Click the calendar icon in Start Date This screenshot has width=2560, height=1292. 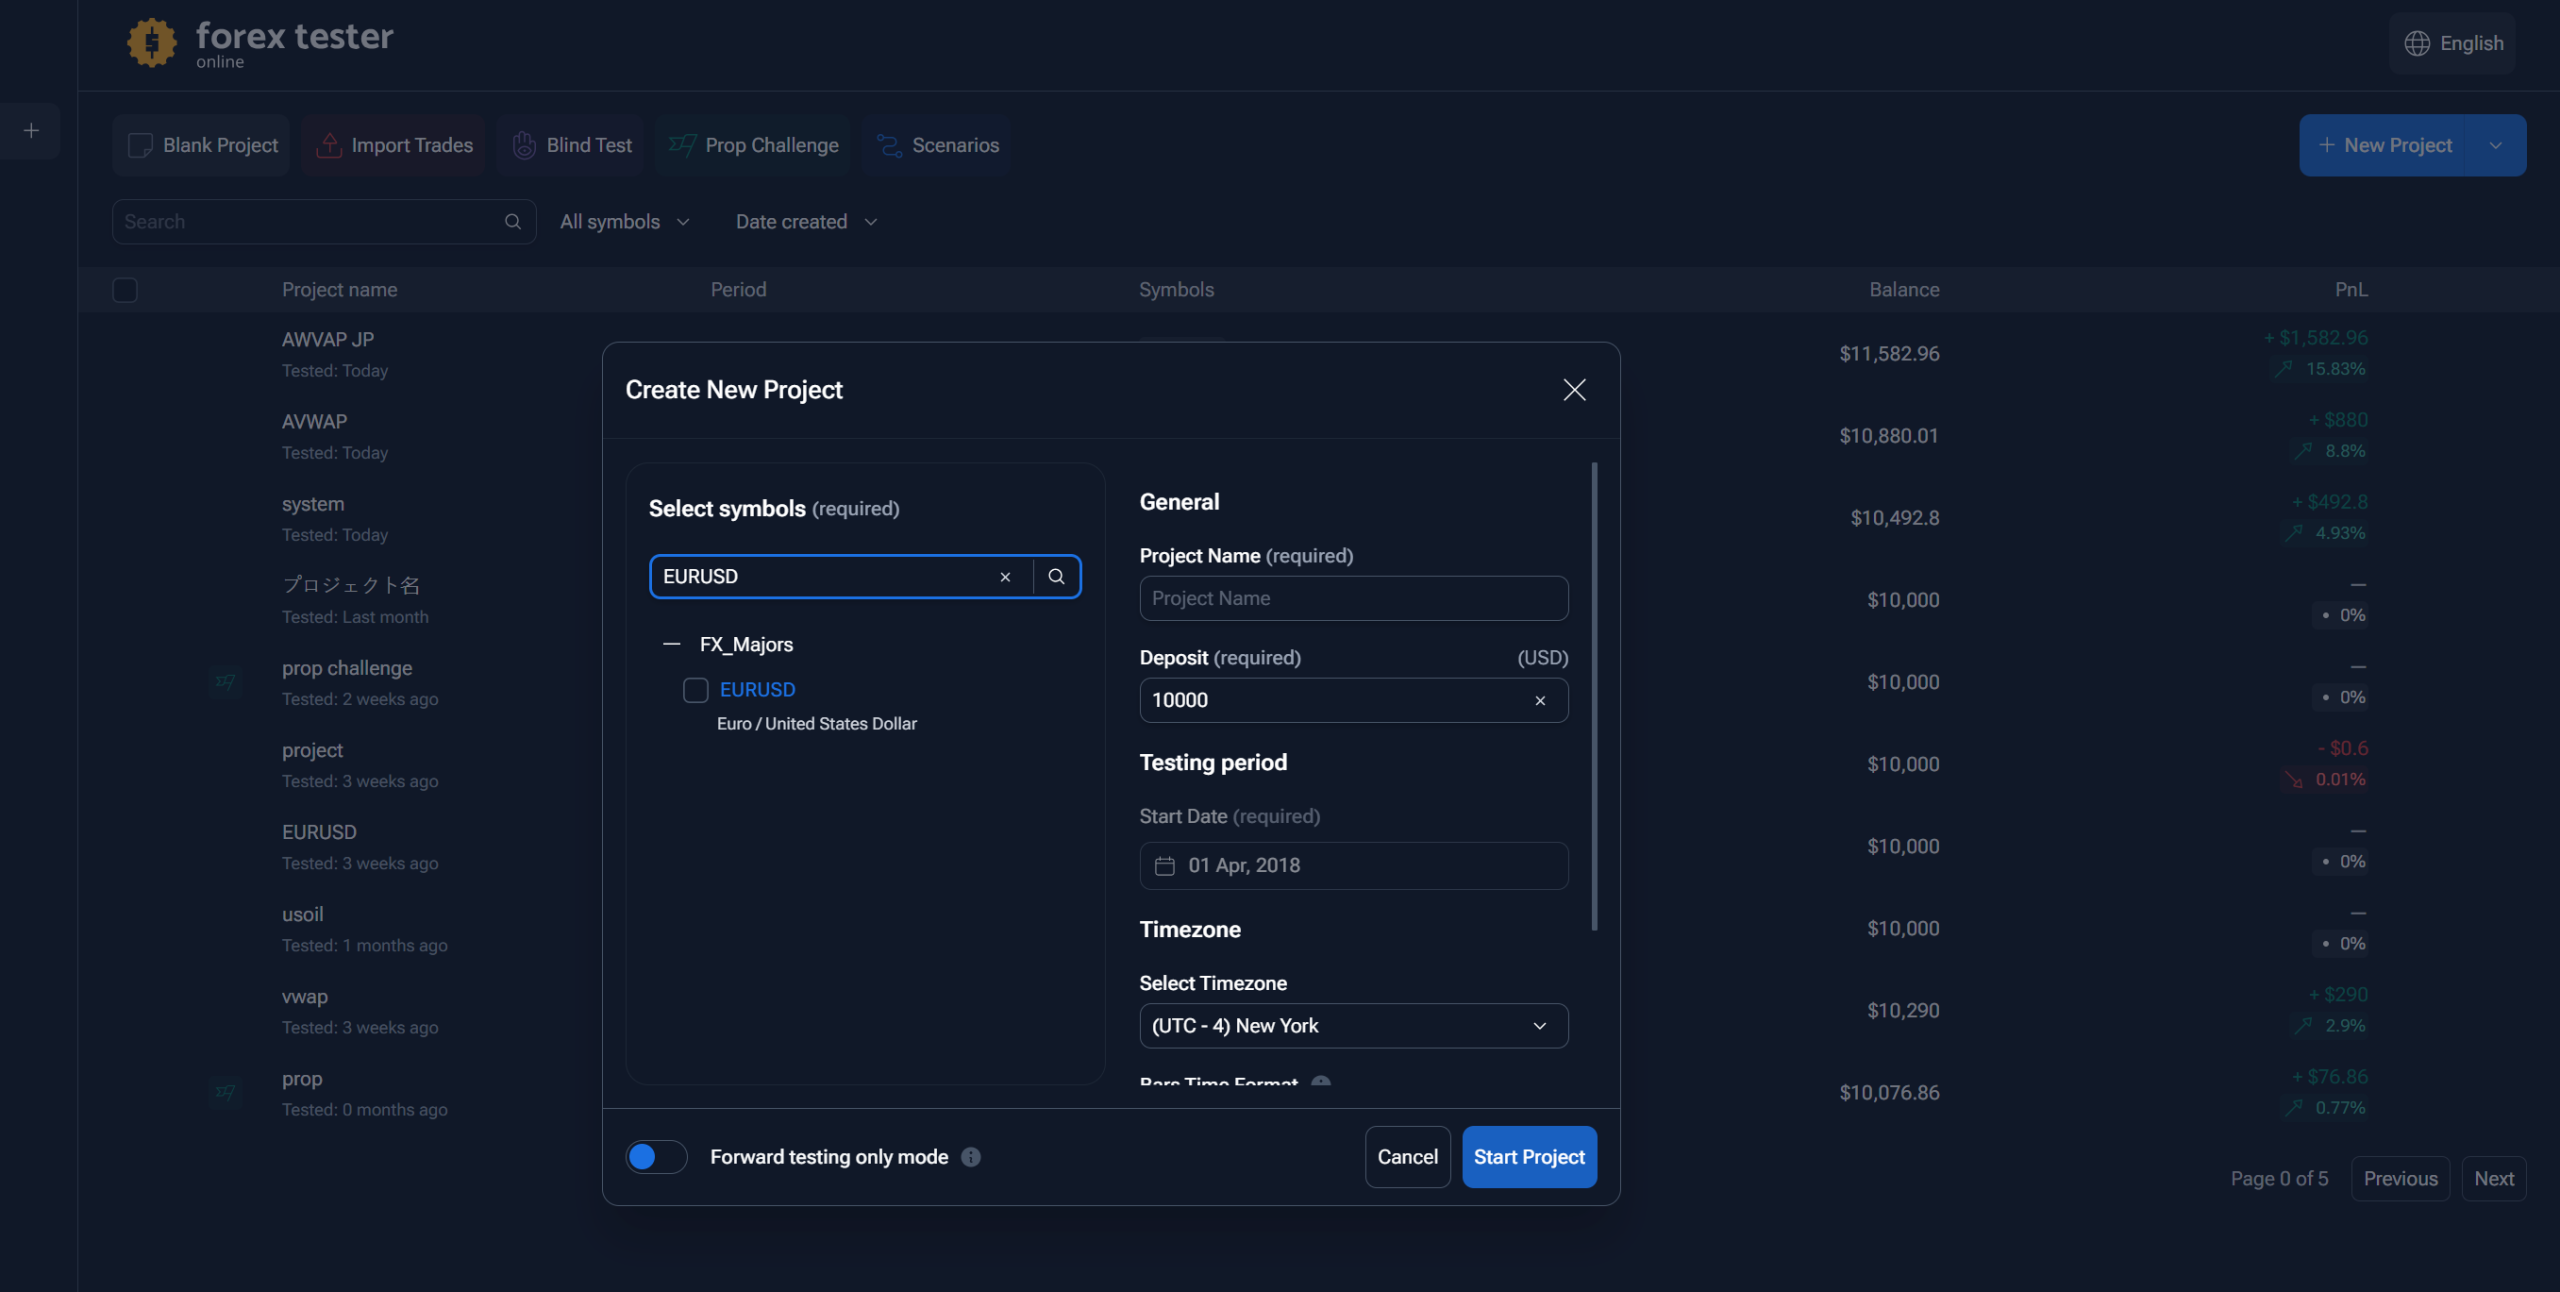1164,866
